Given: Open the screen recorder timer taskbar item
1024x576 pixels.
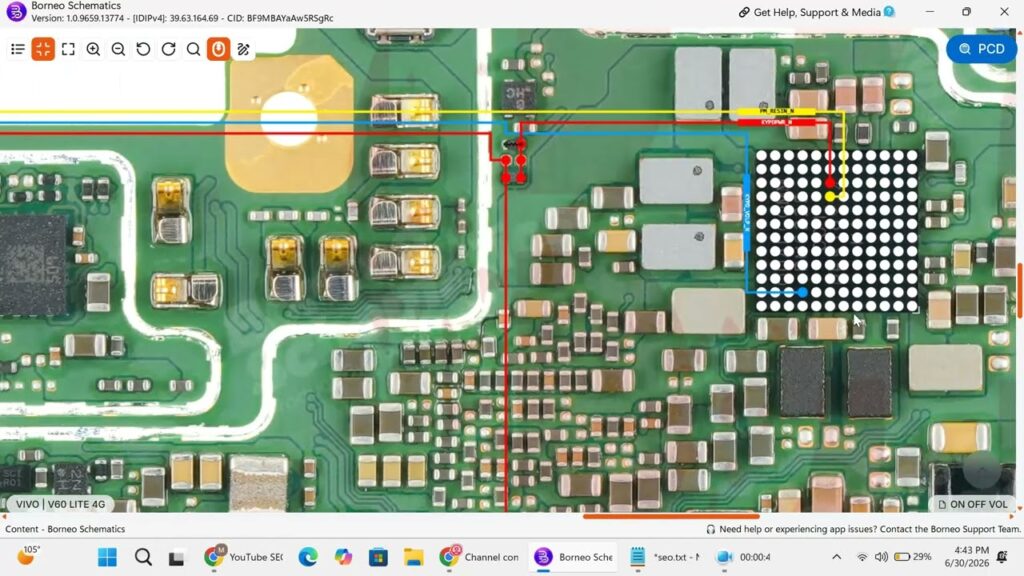Looking at the screenshot, I should [744, 557].
